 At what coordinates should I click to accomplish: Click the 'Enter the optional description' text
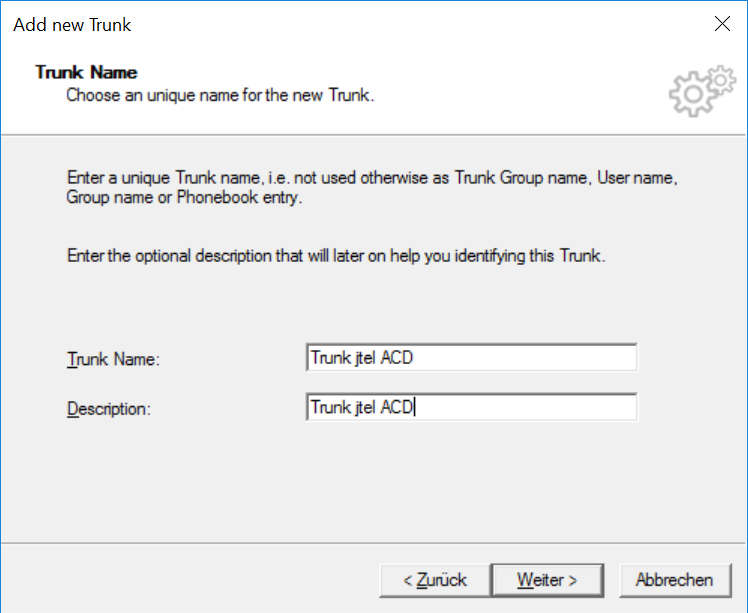(336, 256)
